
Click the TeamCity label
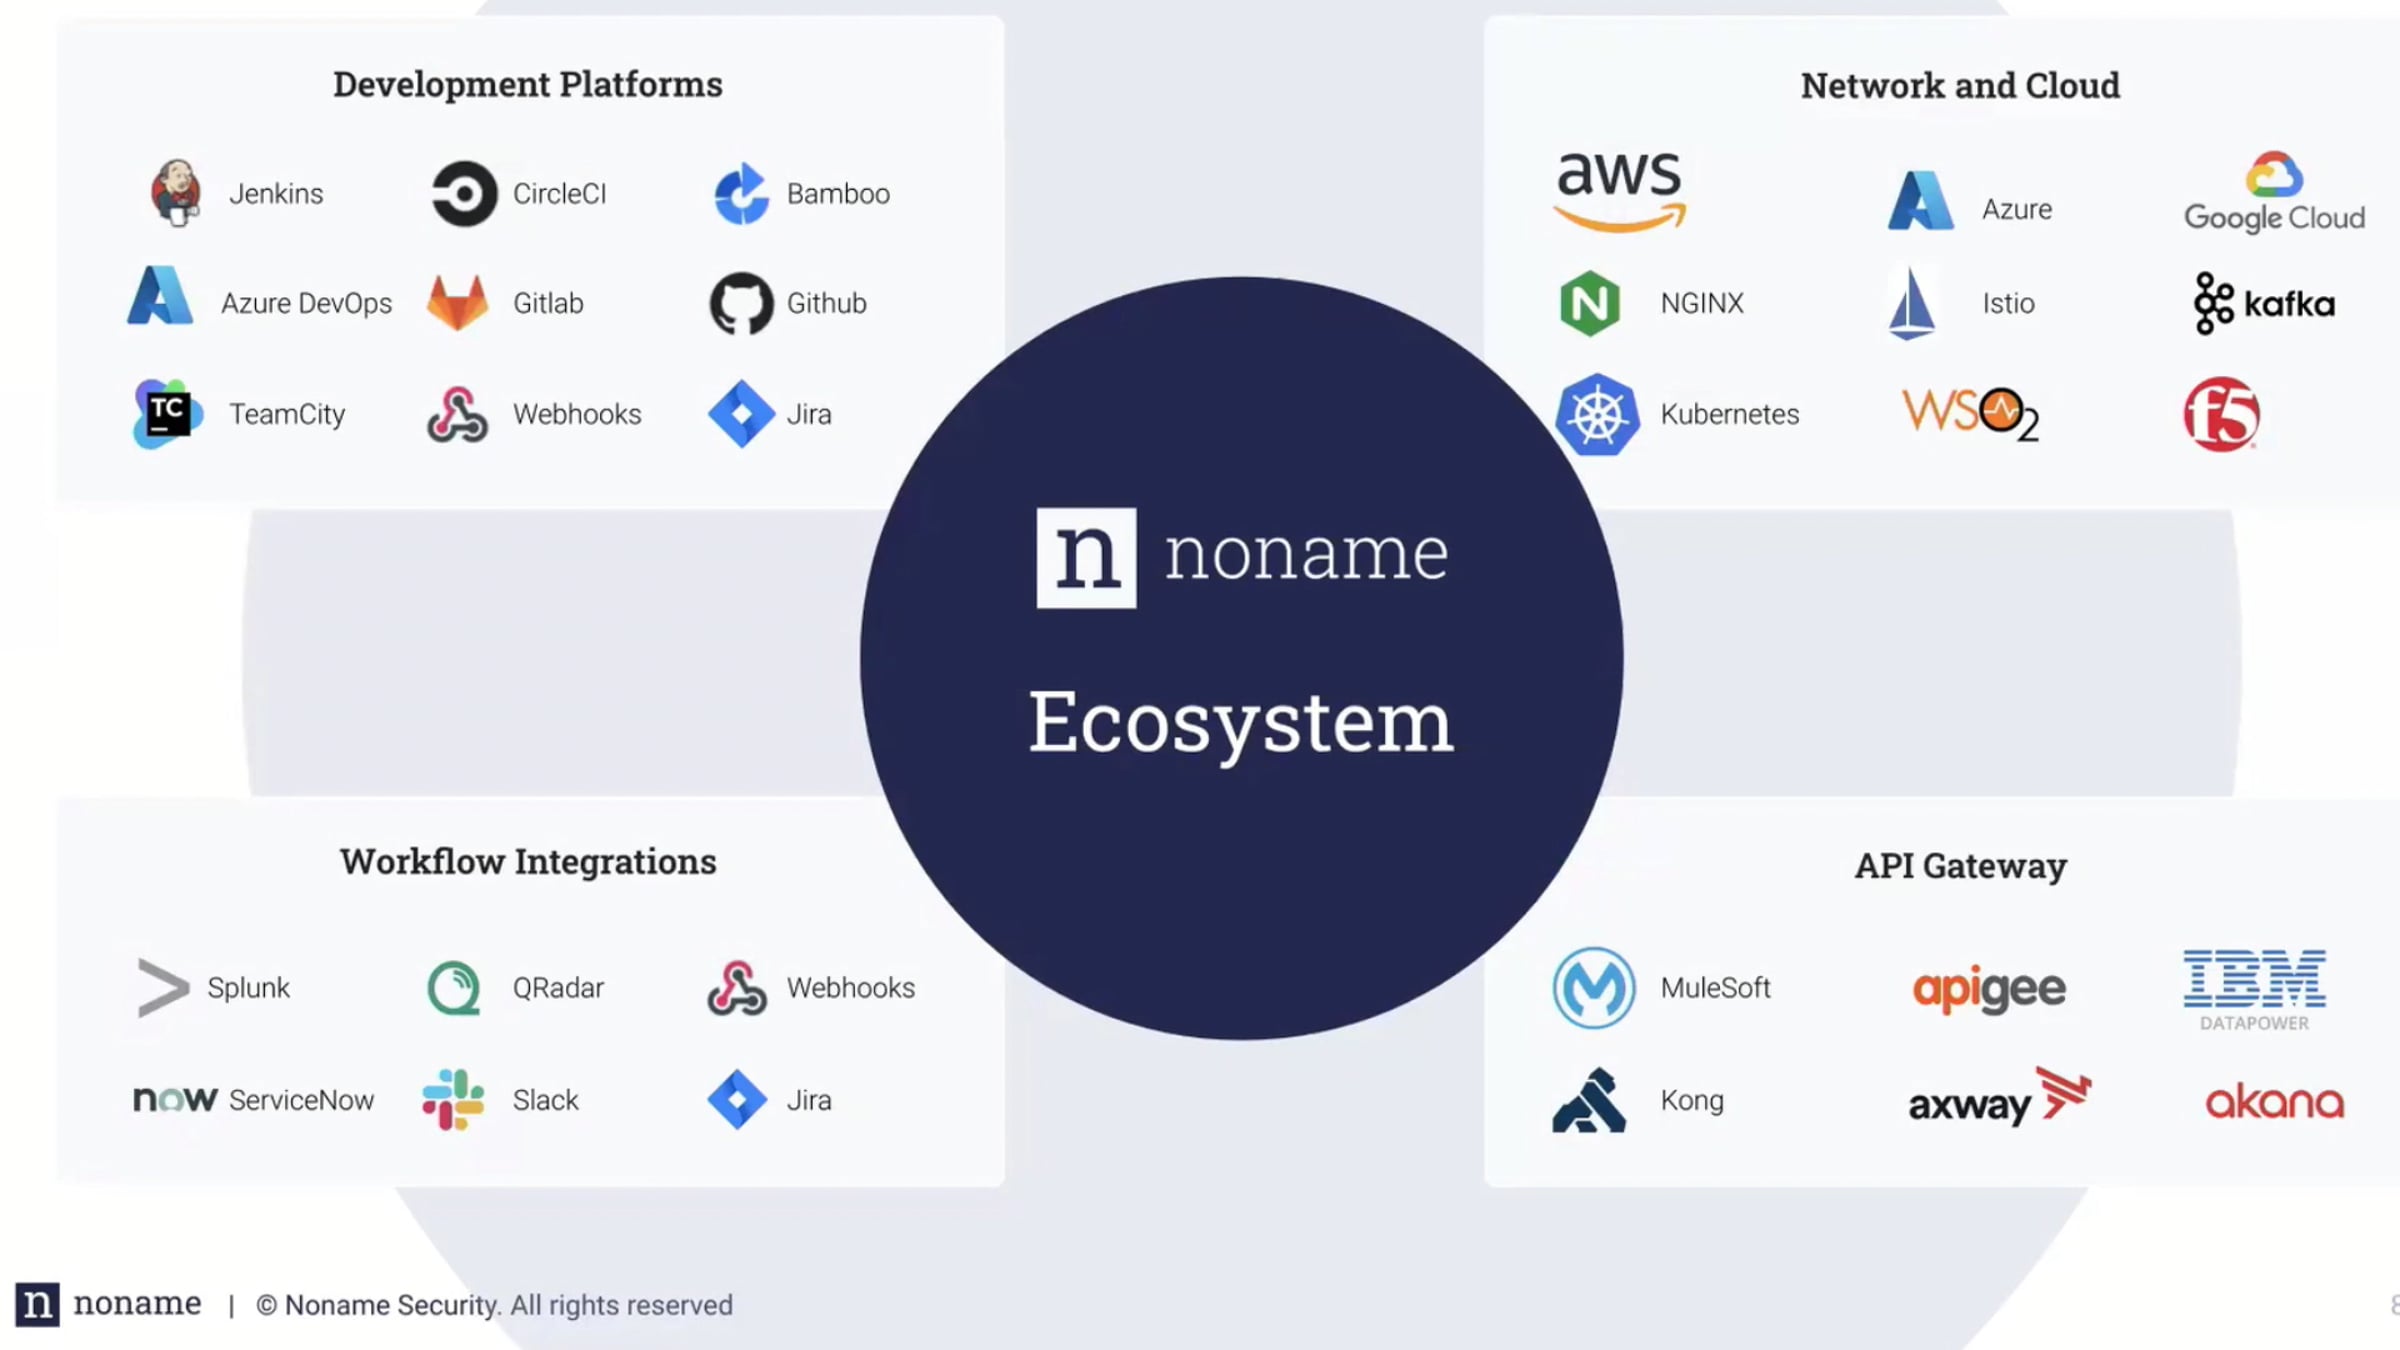(x=287, y=414)
